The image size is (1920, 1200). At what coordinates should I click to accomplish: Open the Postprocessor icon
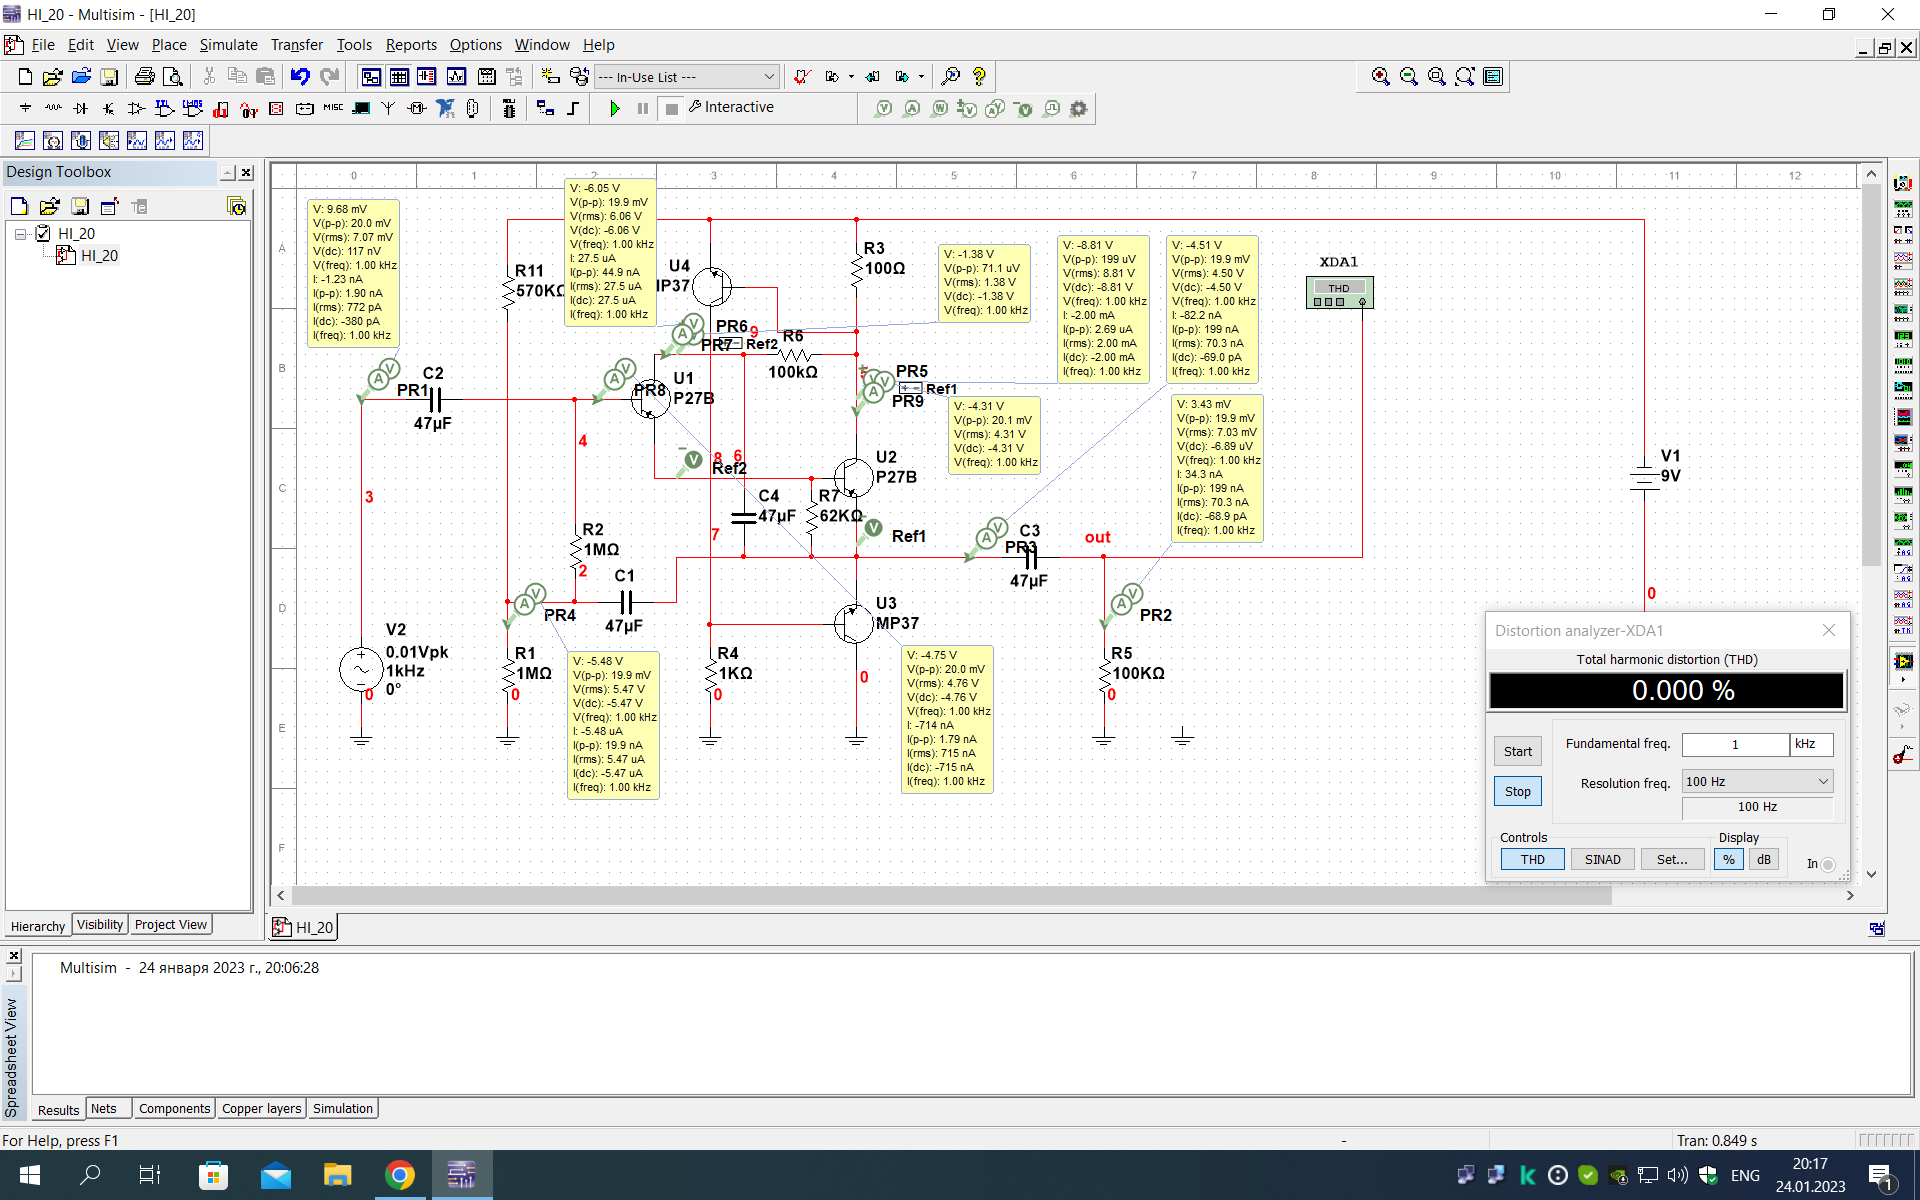(x=487, y=76)
